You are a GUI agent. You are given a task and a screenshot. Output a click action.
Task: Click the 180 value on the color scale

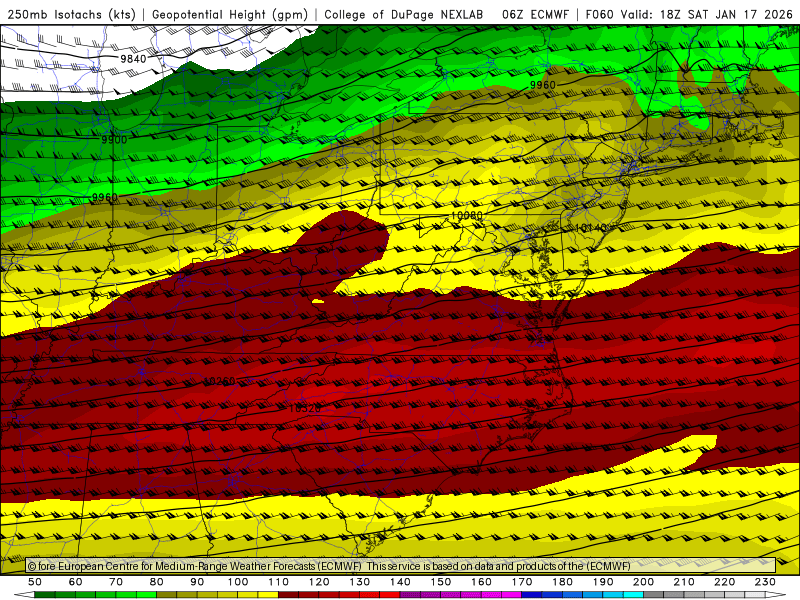point(562,582)
